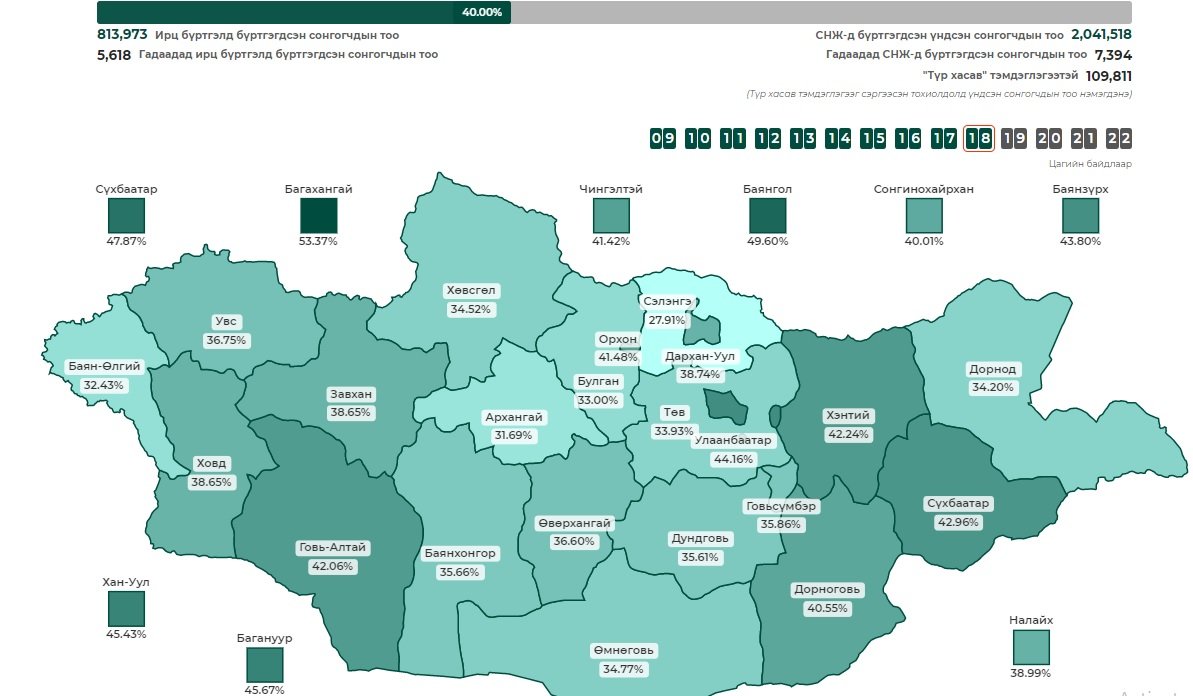Click the 40.00% turnout progress bar
This screenshot has width=1193, height=696.
click(x=304, y=12)
